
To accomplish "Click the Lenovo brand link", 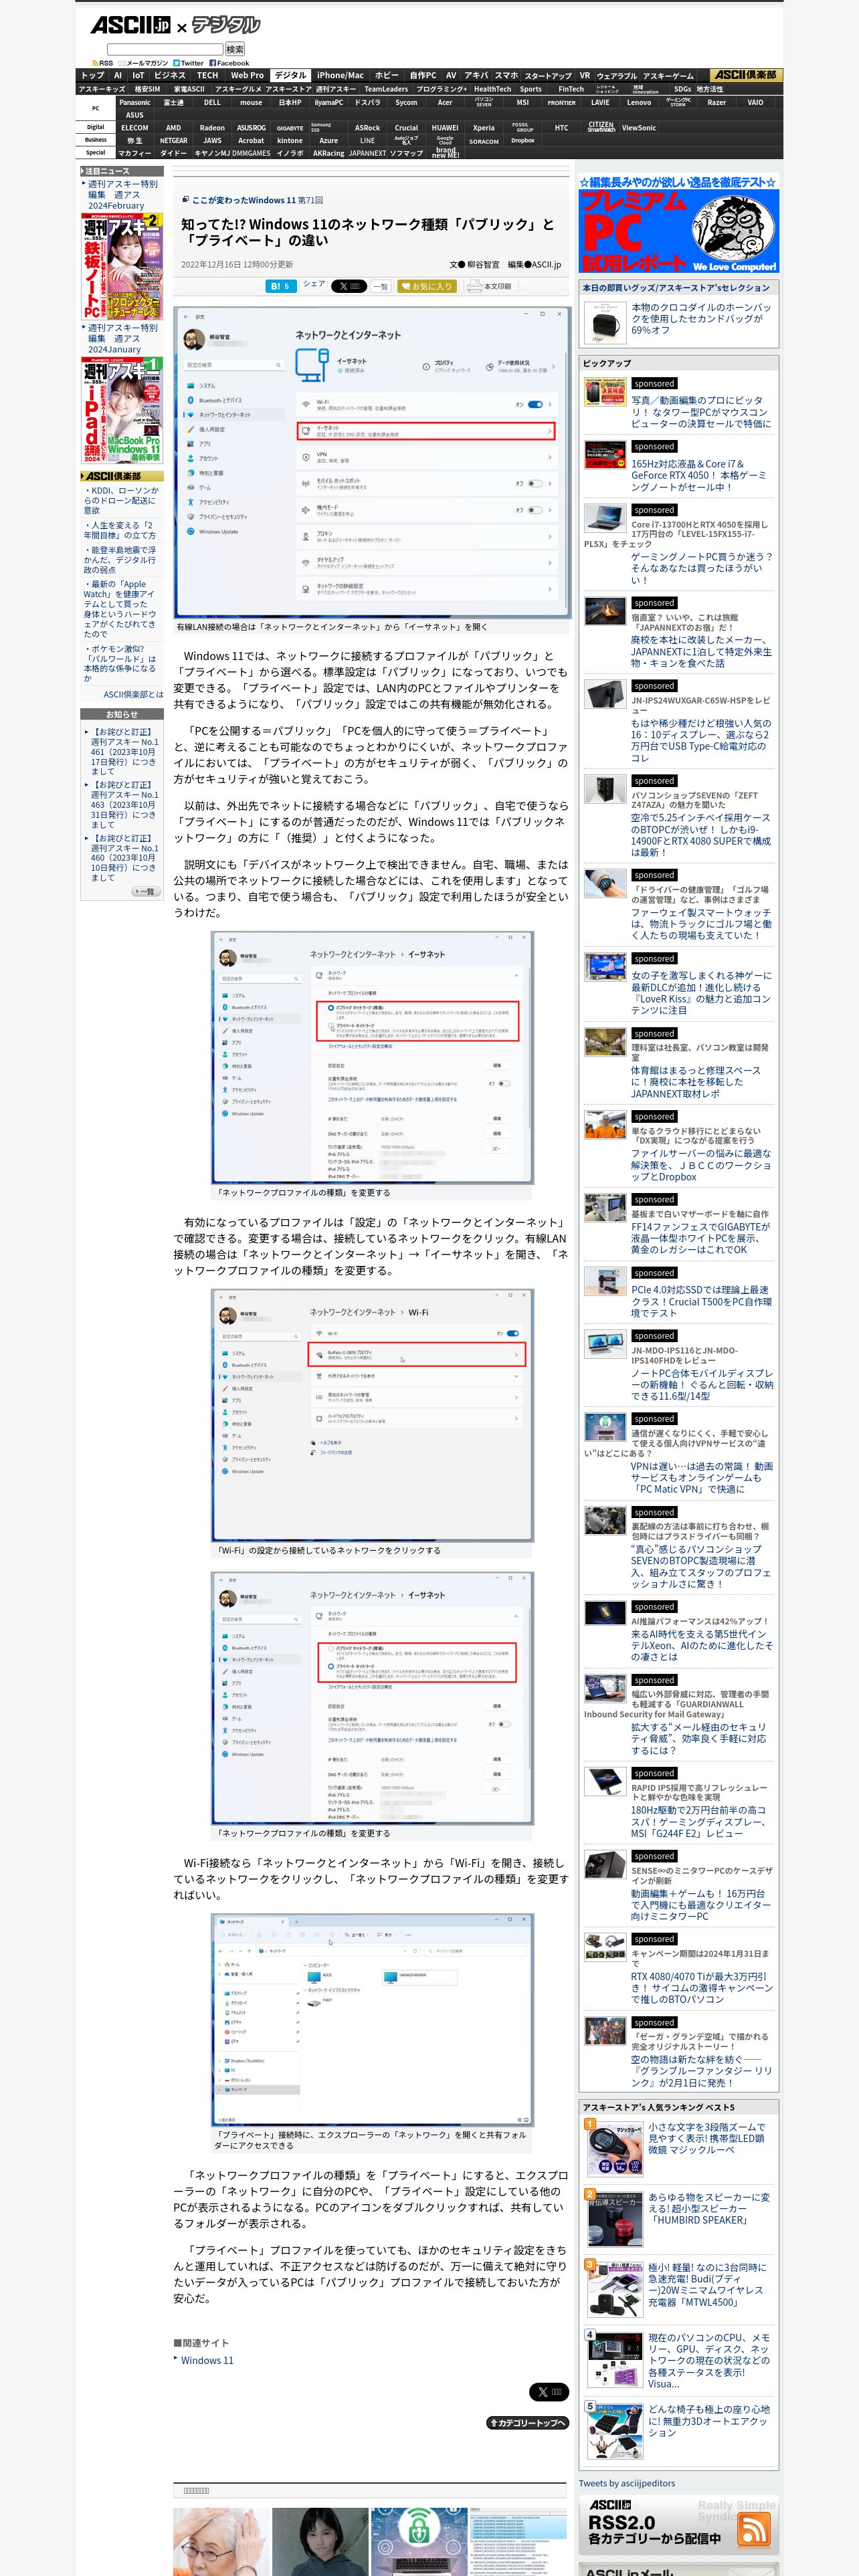I will pyautogui.click(x=639, y=102).
